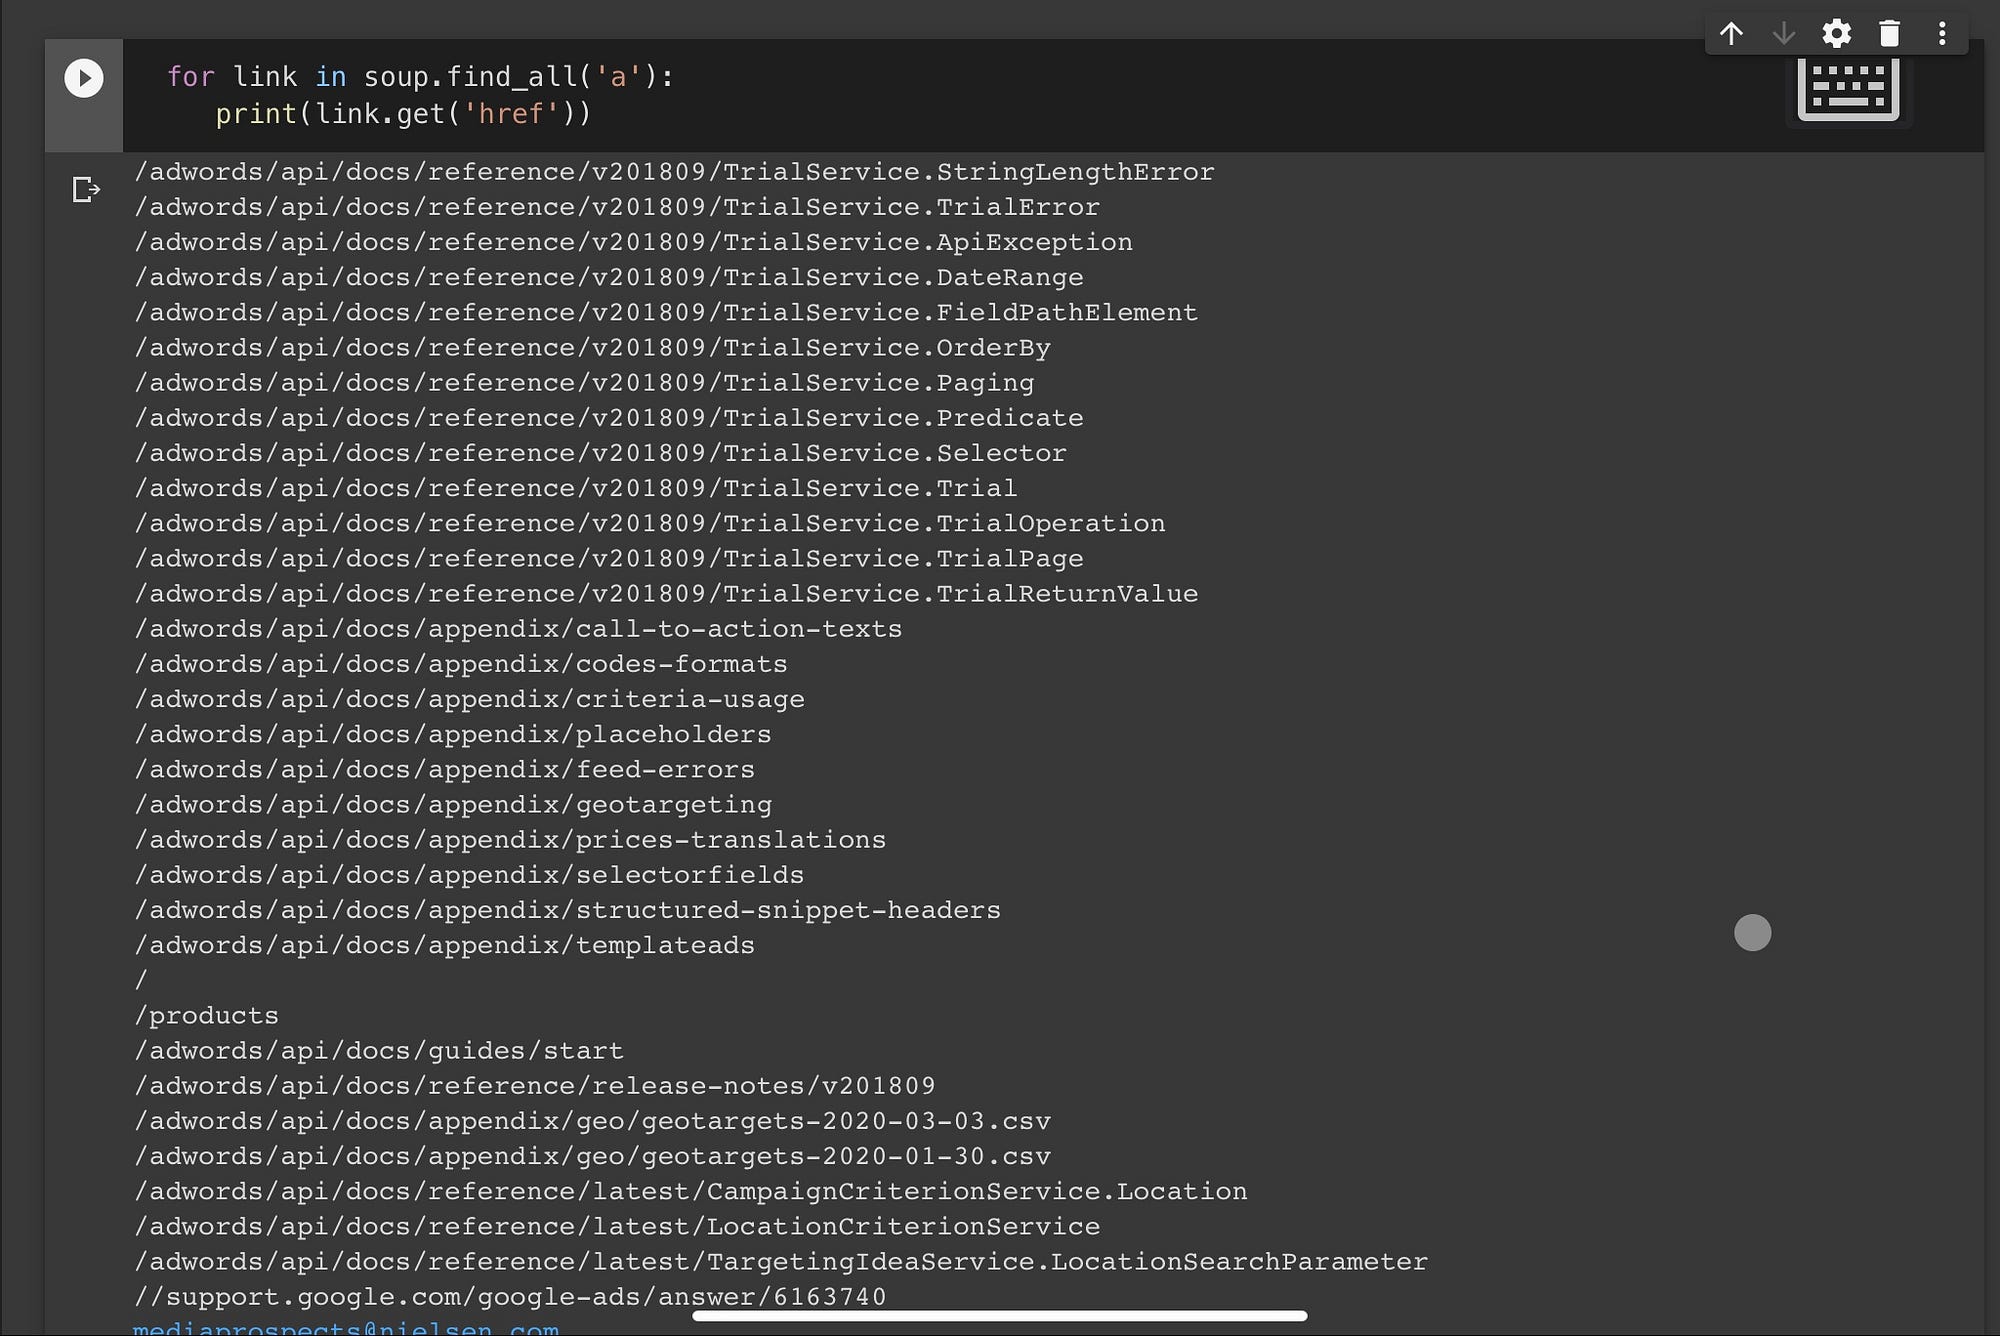This screenshot has height=1336, width=2000.
Task: Open cell settings with the gear icon
Action: pyautogui.click(x=1836, y=34)
